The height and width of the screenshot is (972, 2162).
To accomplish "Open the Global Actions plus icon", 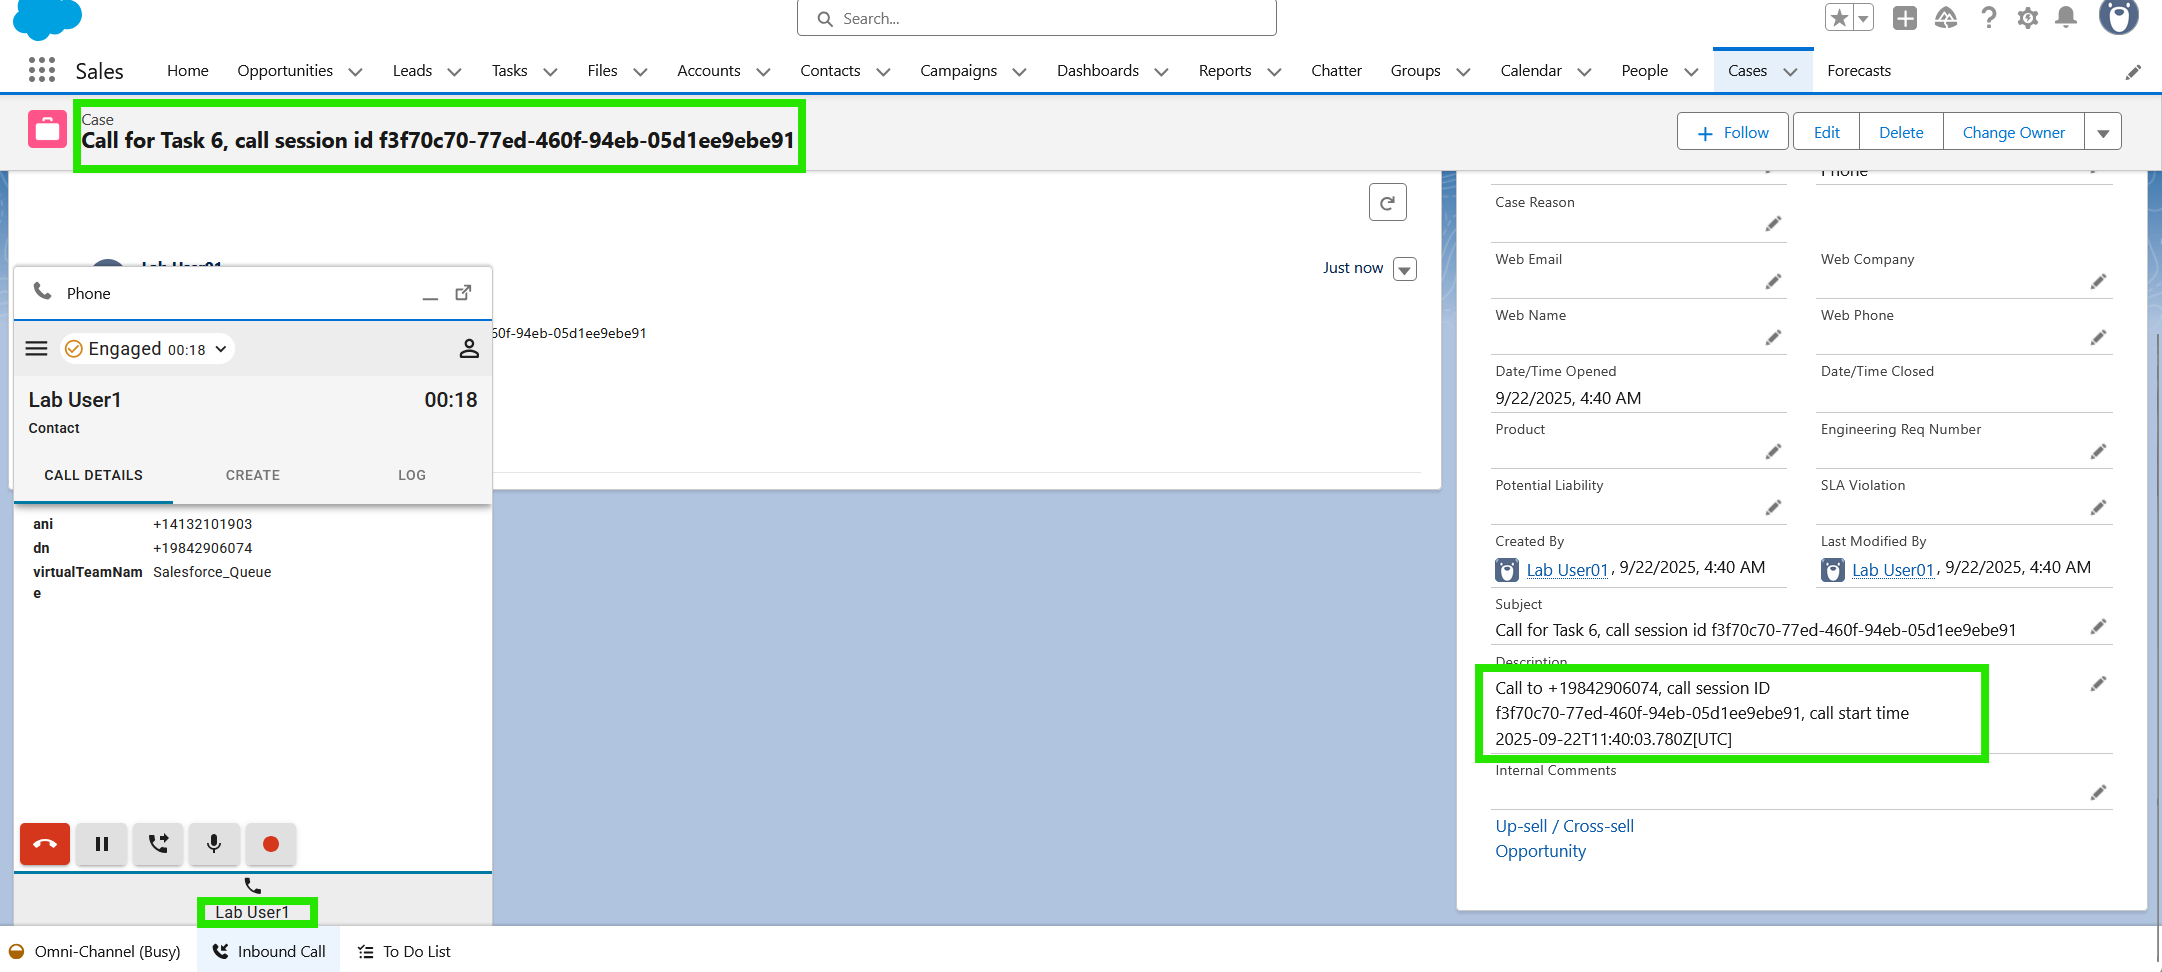I will point(1905,18).
